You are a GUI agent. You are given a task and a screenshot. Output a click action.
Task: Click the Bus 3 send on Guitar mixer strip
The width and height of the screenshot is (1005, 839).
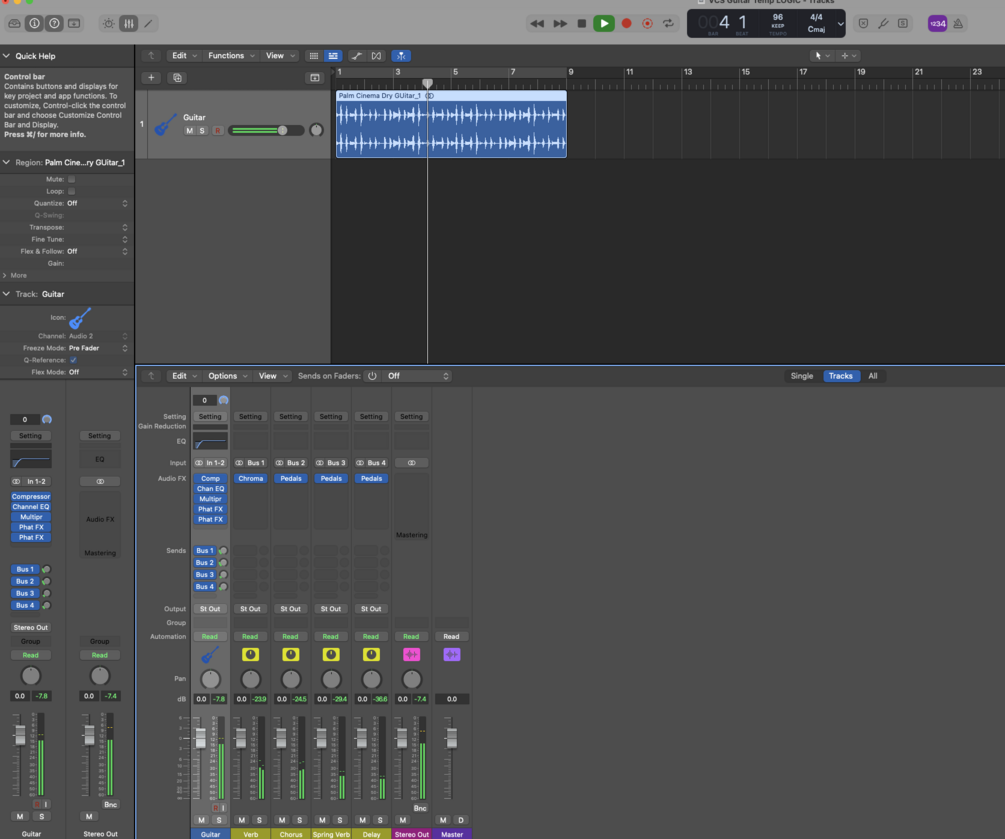click(205, 575)
